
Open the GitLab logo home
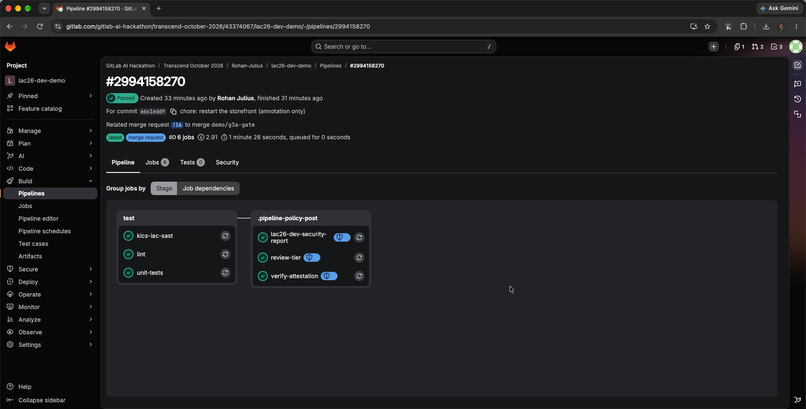click(x=10, y=47)
